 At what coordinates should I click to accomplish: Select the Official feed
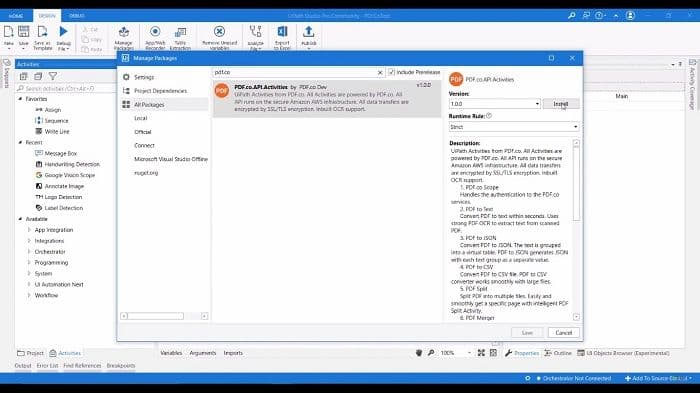[143, 132]
